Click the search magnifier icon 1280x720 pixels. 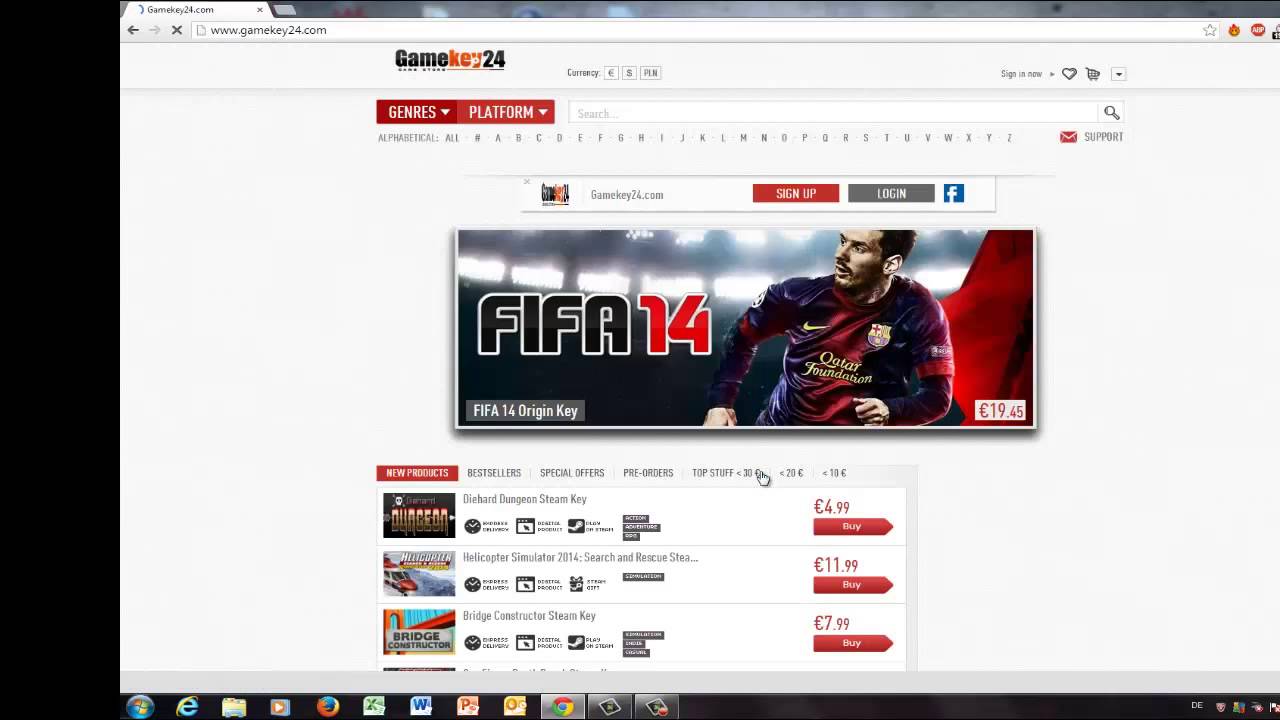(1111, 113)
